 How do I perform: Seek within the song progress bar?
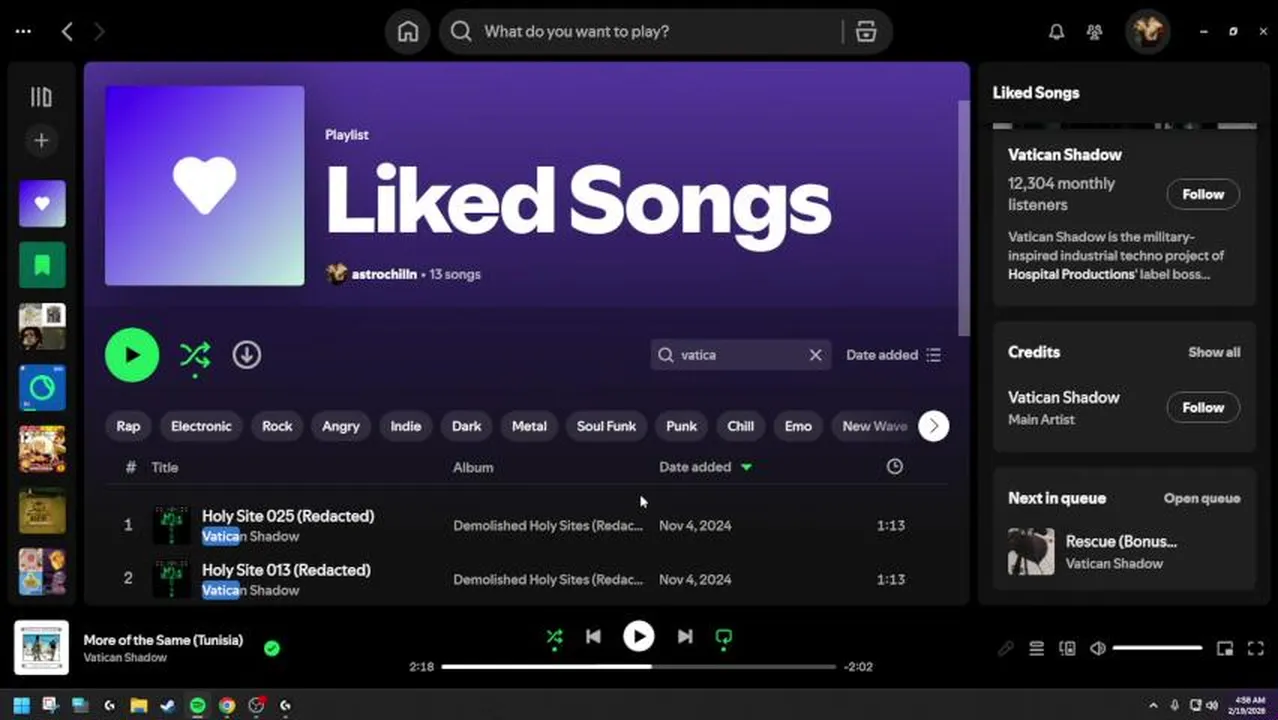[x=639, y=666]
